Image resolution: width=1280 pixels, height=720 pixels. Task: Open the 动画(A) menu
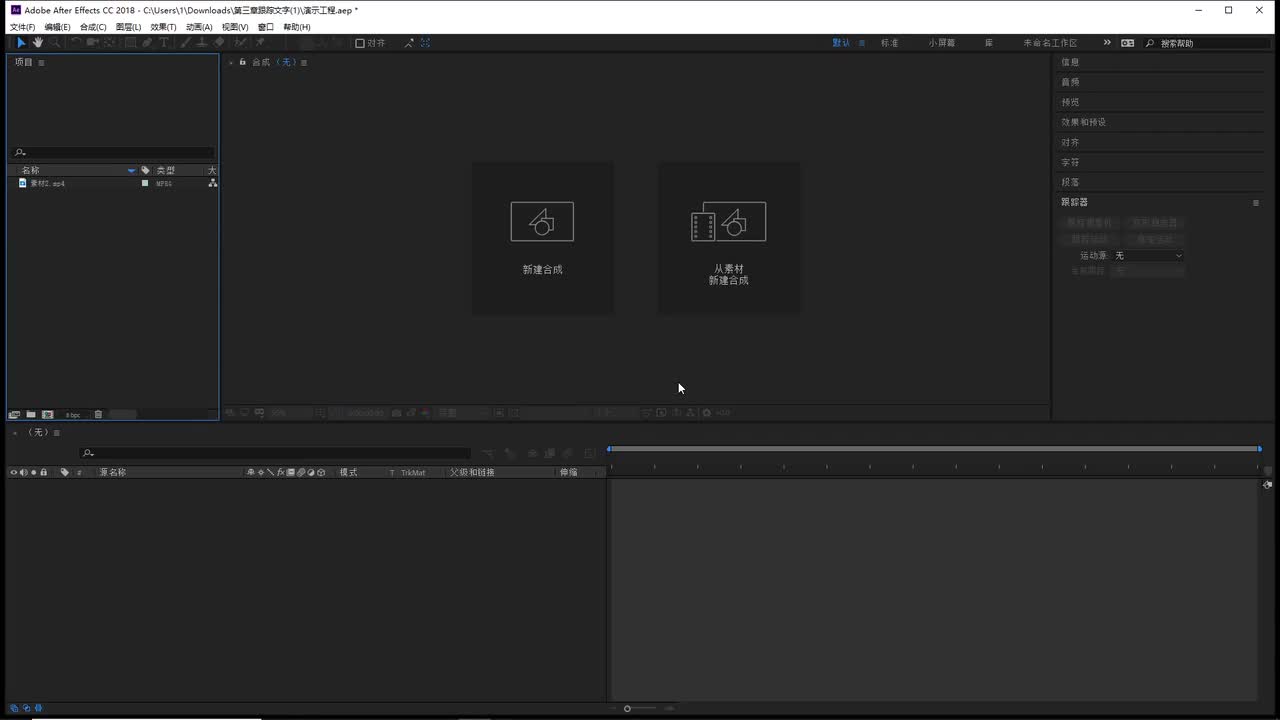click(x=199, y=27)
